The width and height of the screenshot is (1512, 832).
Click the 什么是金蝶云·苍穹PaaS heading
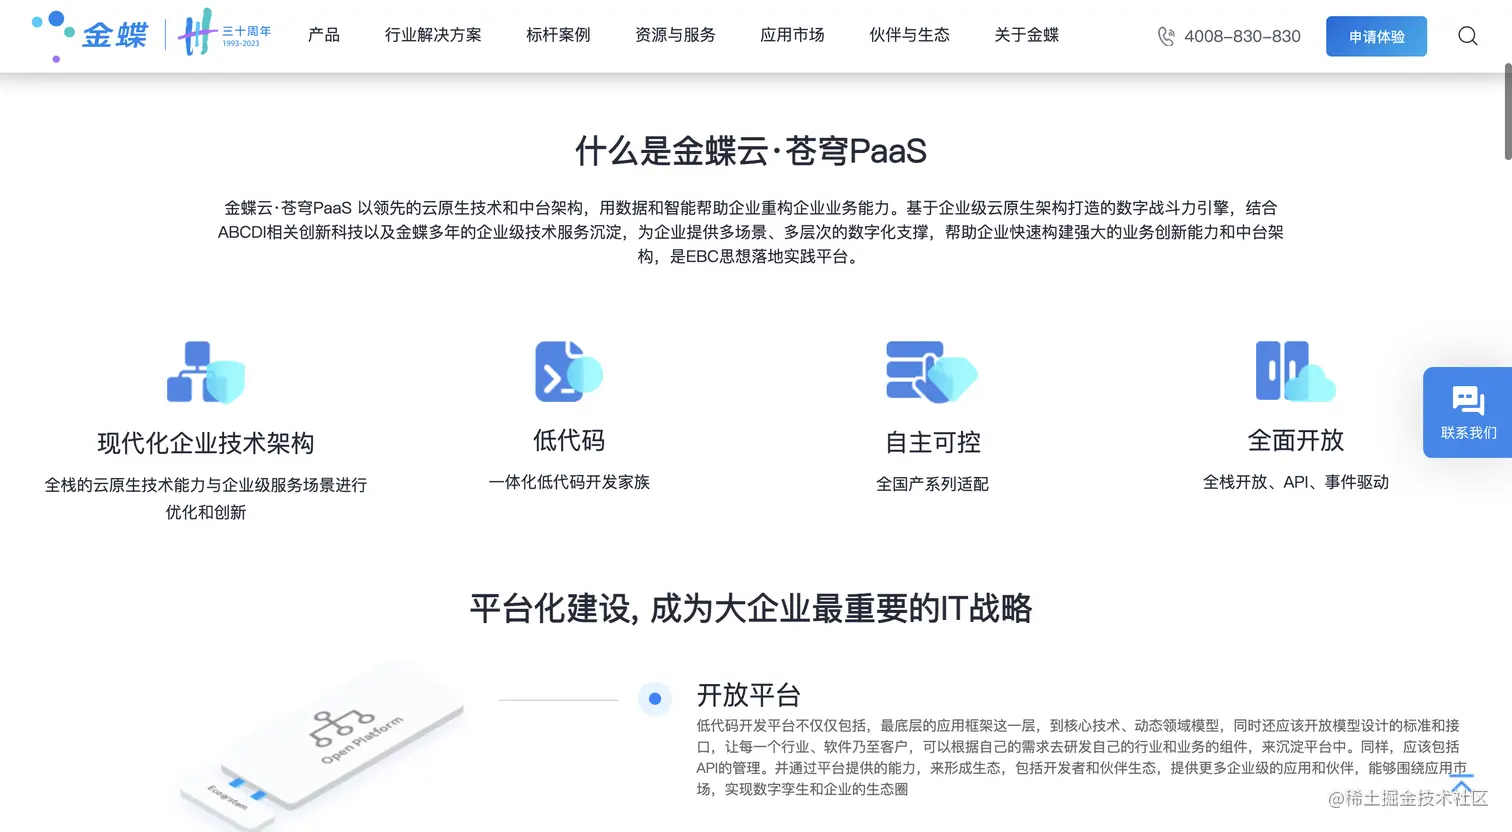coord(751,151)
